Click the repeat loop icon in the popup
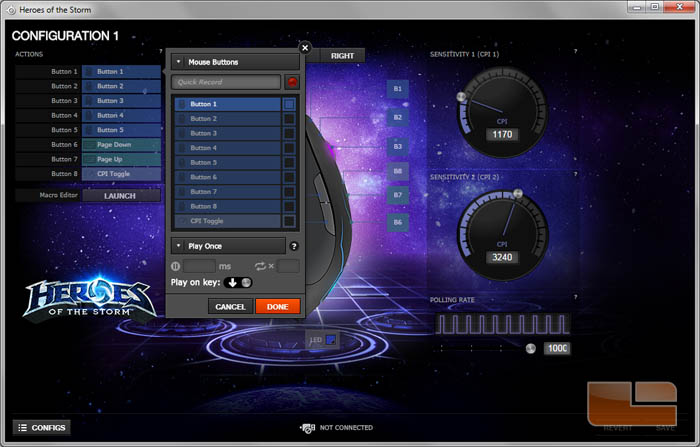700x447 pixels. [260, 266]
